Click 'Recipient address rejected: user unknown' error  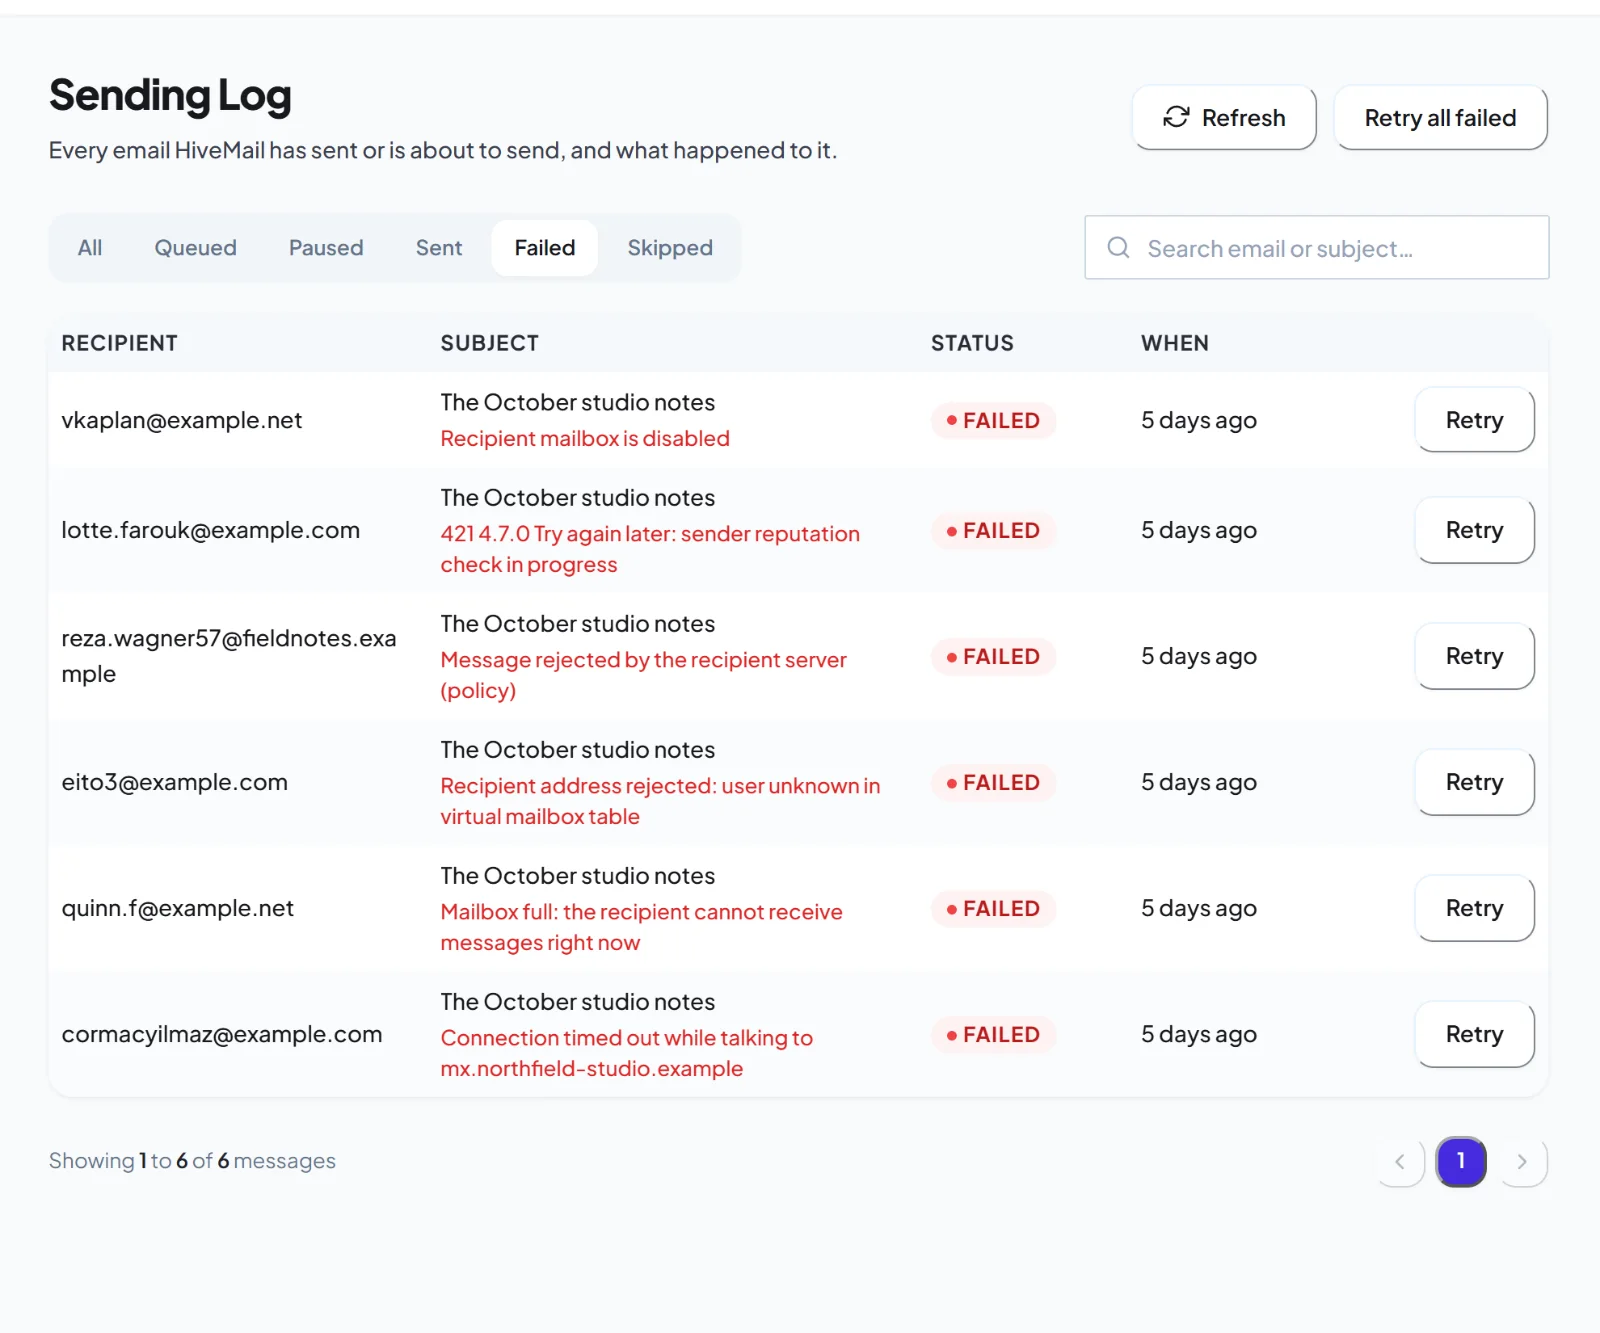tap(661, 801)
